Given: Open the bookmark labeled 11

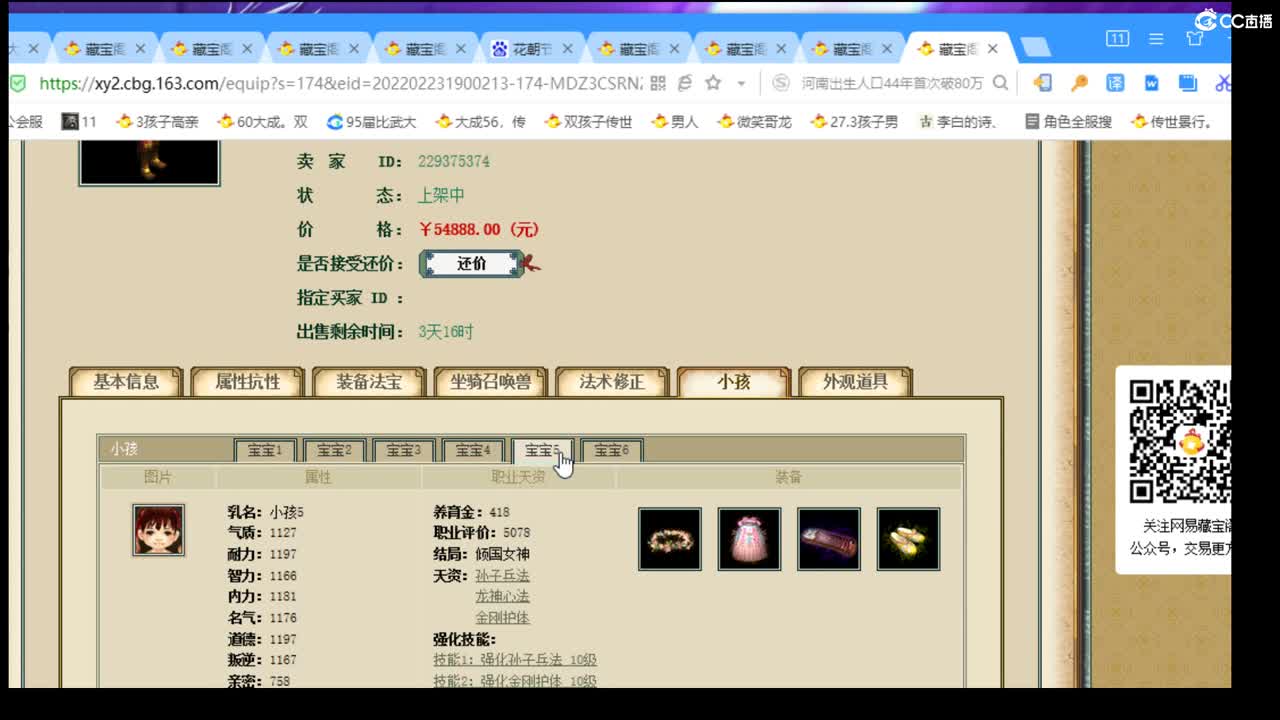Looking at the screenshot, I should [79, 122].
